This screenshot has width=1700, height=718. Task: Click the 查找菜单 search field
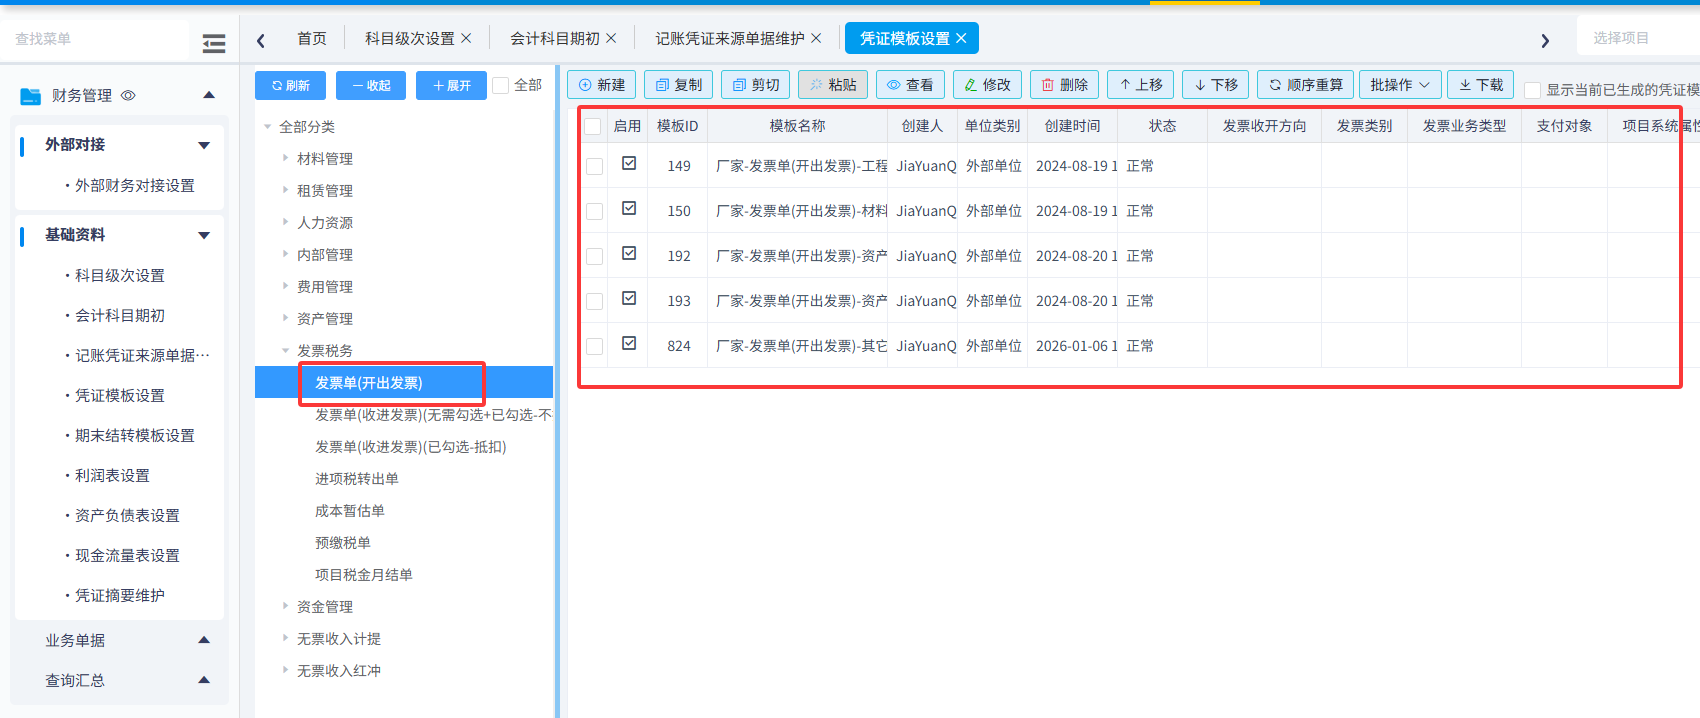(x=95, y=39)
